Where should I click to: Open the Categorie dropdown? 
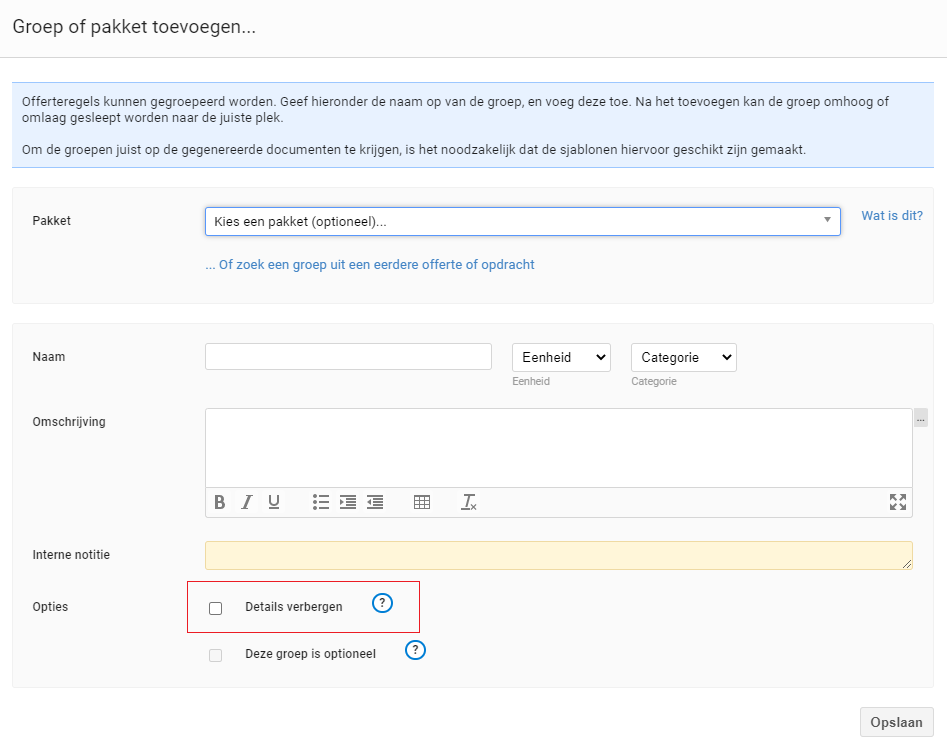click(x=684, y=357)
